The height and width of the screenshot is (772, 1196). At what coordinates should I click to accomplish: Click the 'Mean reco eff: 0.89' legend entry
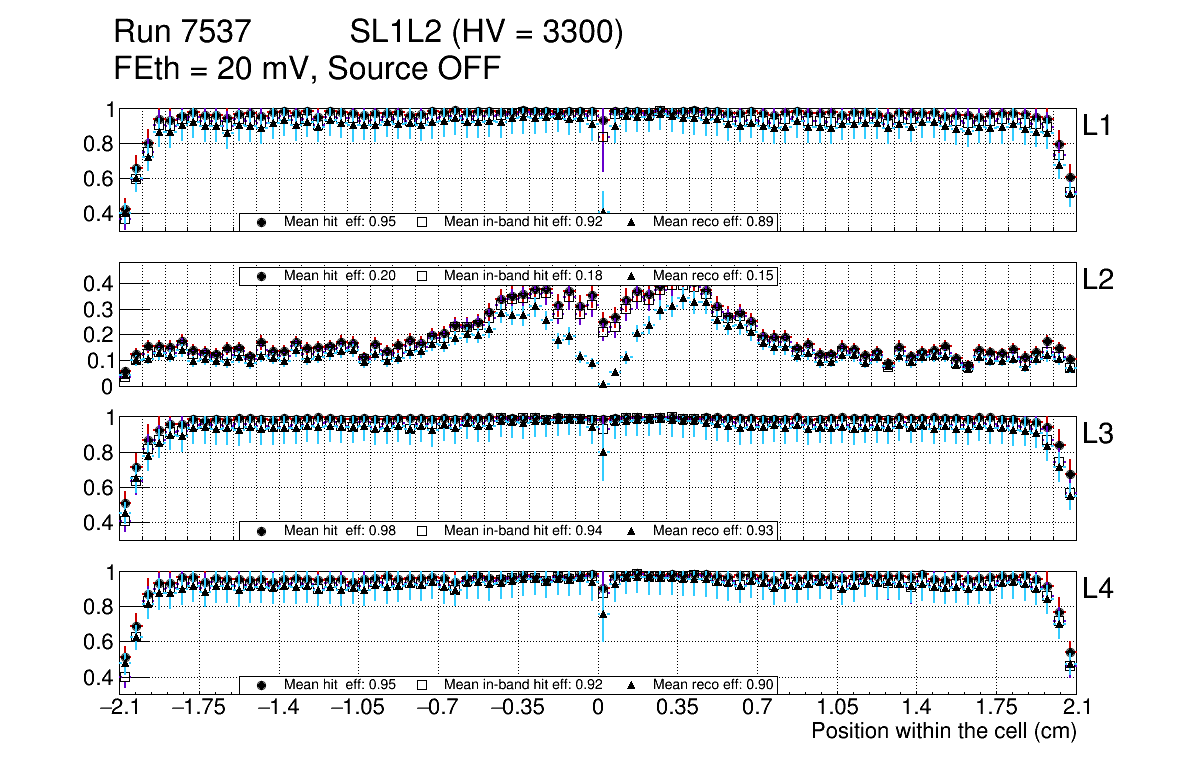tap(714, 222)
